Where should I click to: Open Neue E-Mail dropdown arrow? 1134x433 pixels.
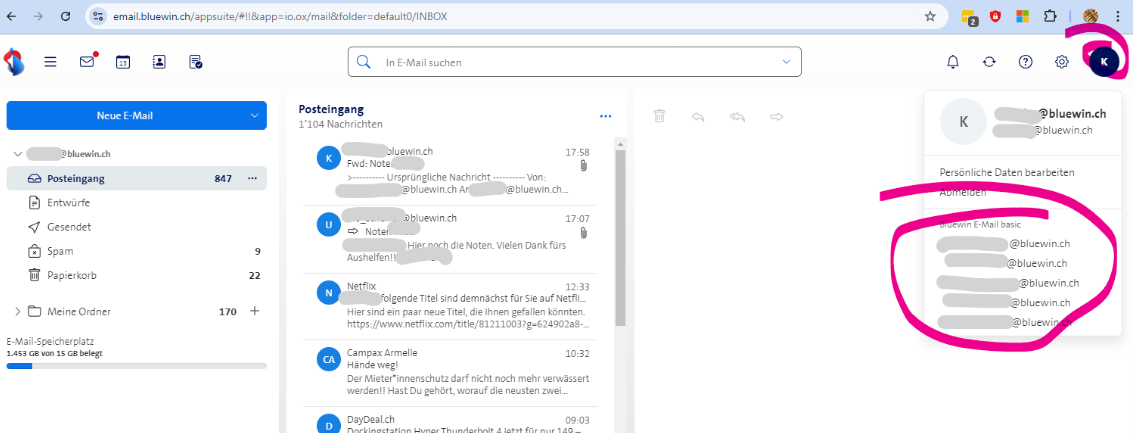pyautogui.click(x=254, y=116)
